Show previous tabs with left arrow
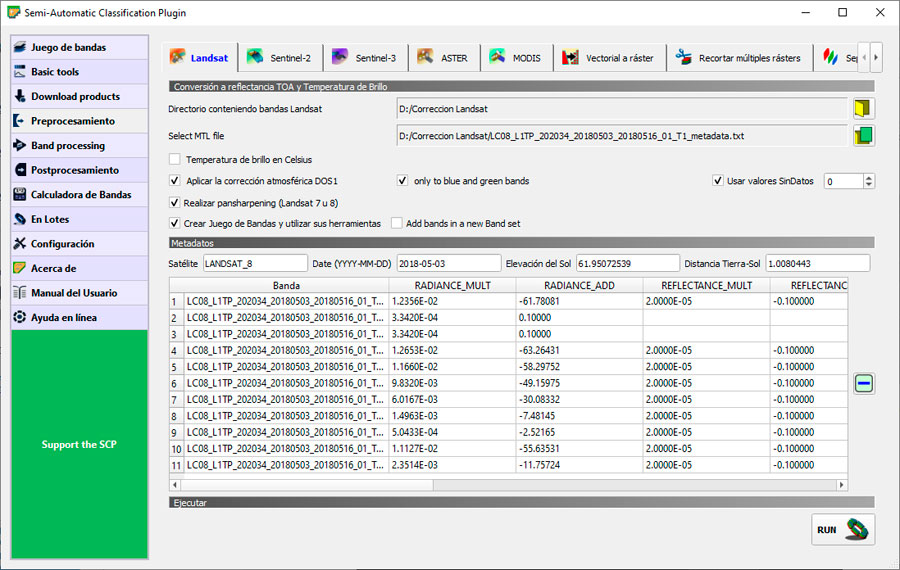The height and width of the screenshot is (570, 900). tap(864, 57)
